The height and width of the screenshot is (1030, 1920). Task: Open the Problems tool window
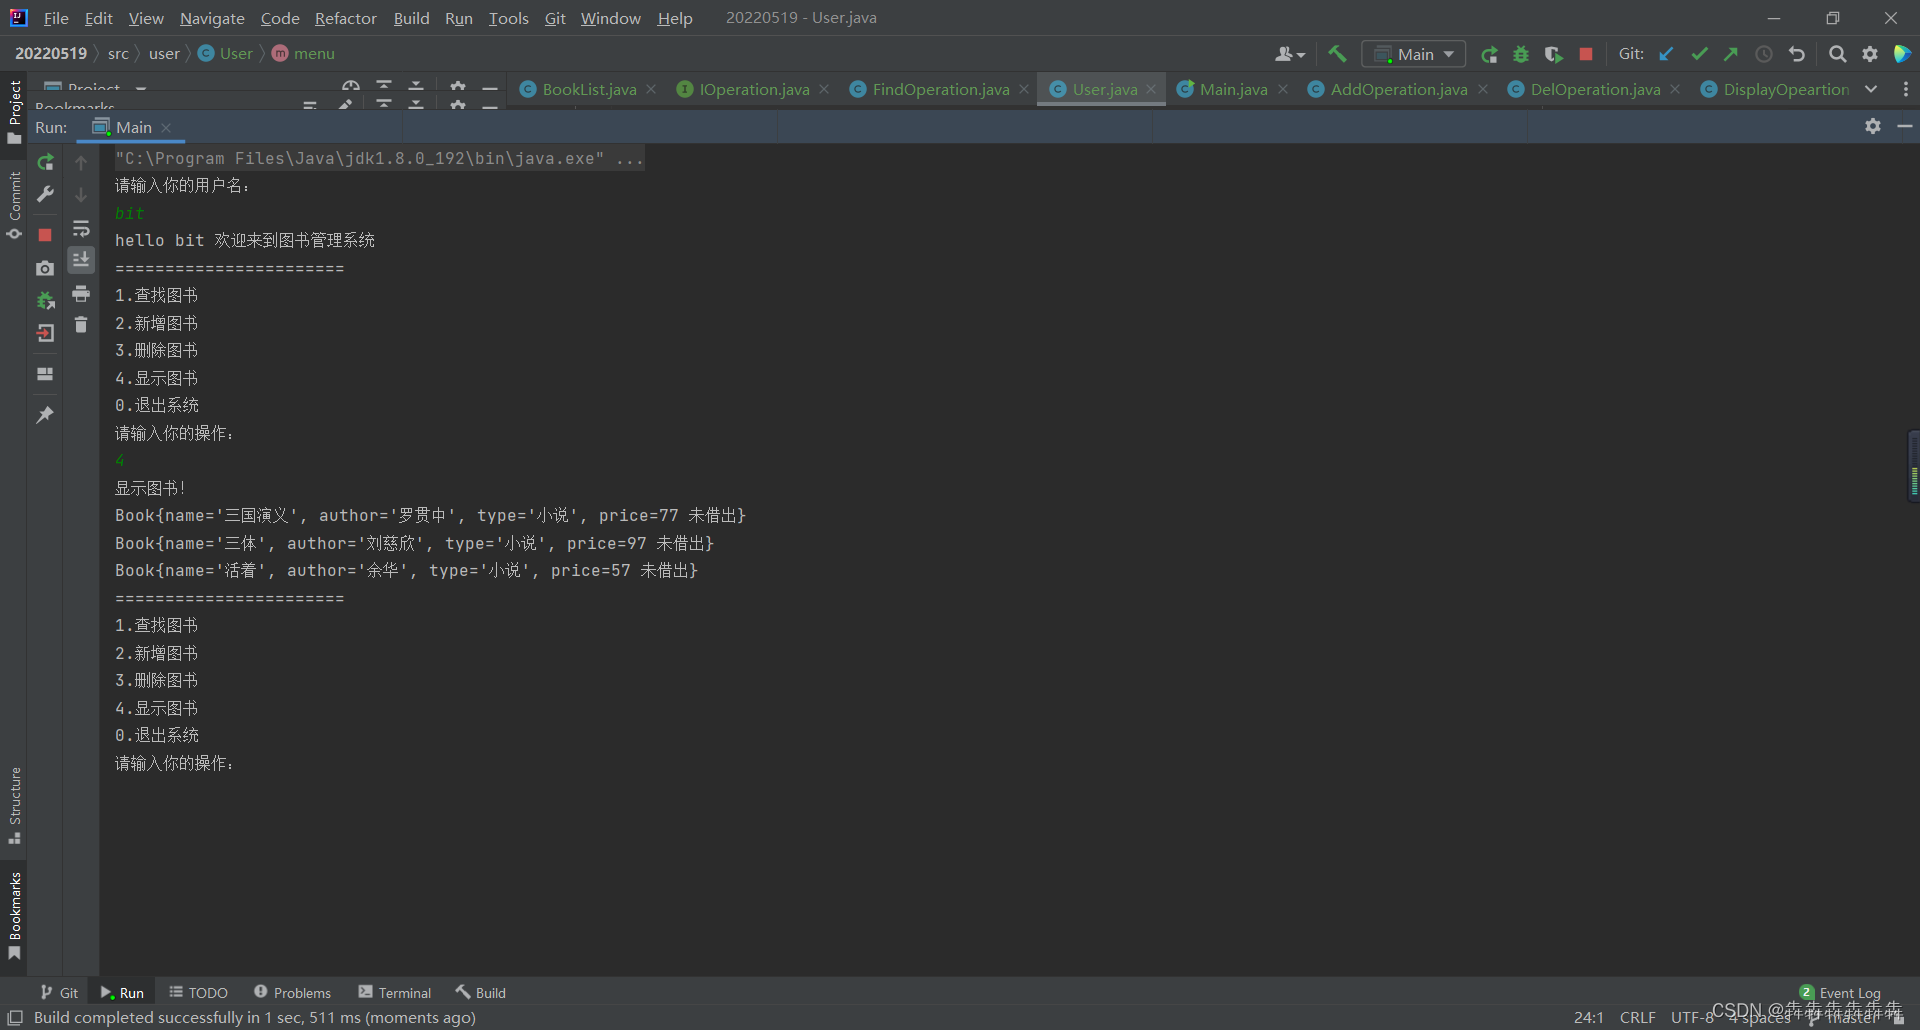292,992
